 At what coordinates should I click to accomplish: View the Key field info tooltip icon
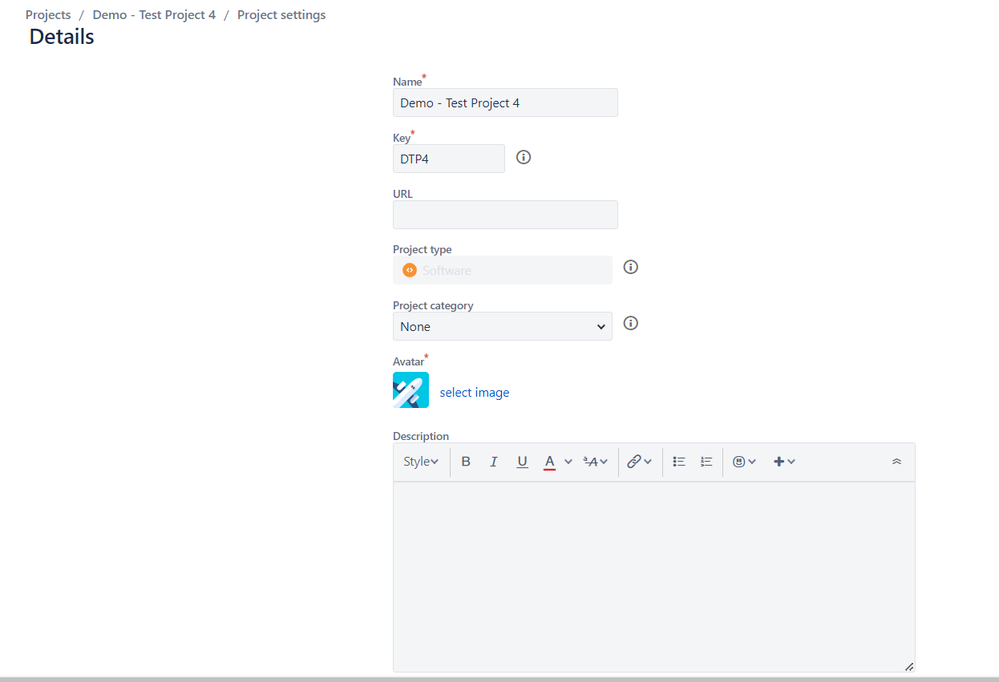[x=523, y=157]
